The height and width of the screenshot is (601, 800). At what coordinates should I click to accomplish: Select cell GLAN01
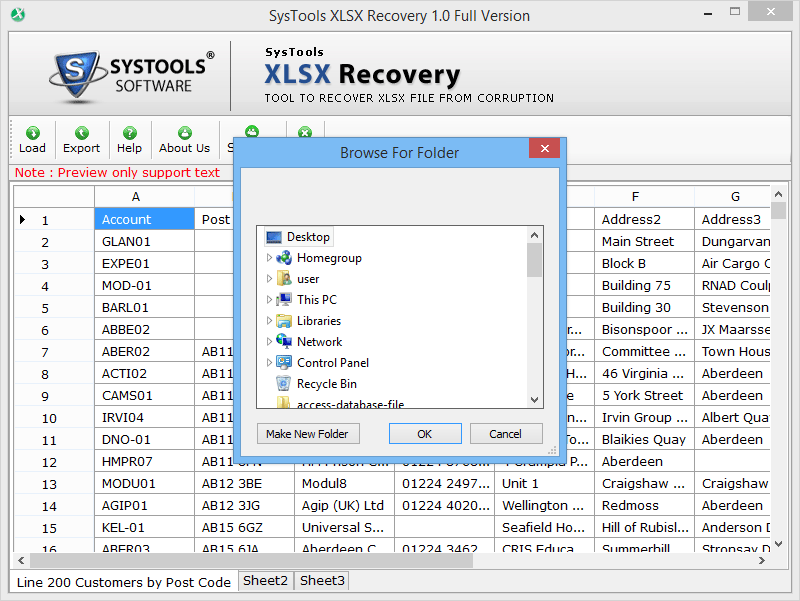coord(144,242)
